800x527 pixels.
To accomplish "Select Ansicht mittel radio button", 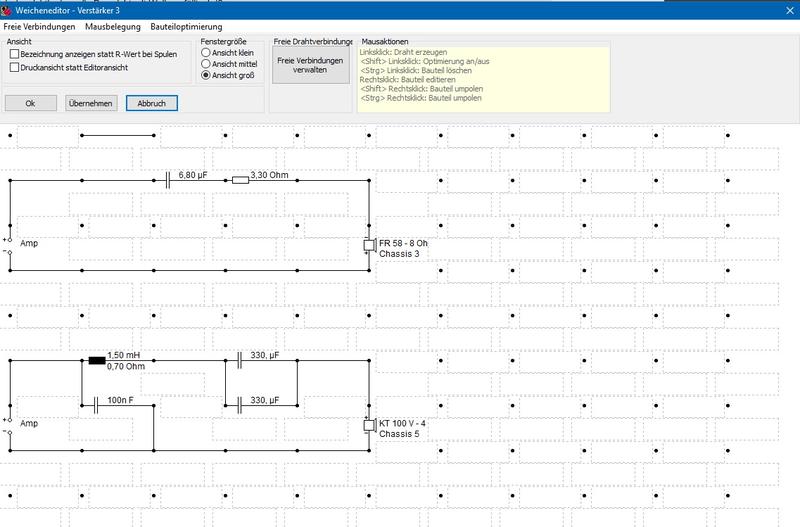I will (206, 63).
